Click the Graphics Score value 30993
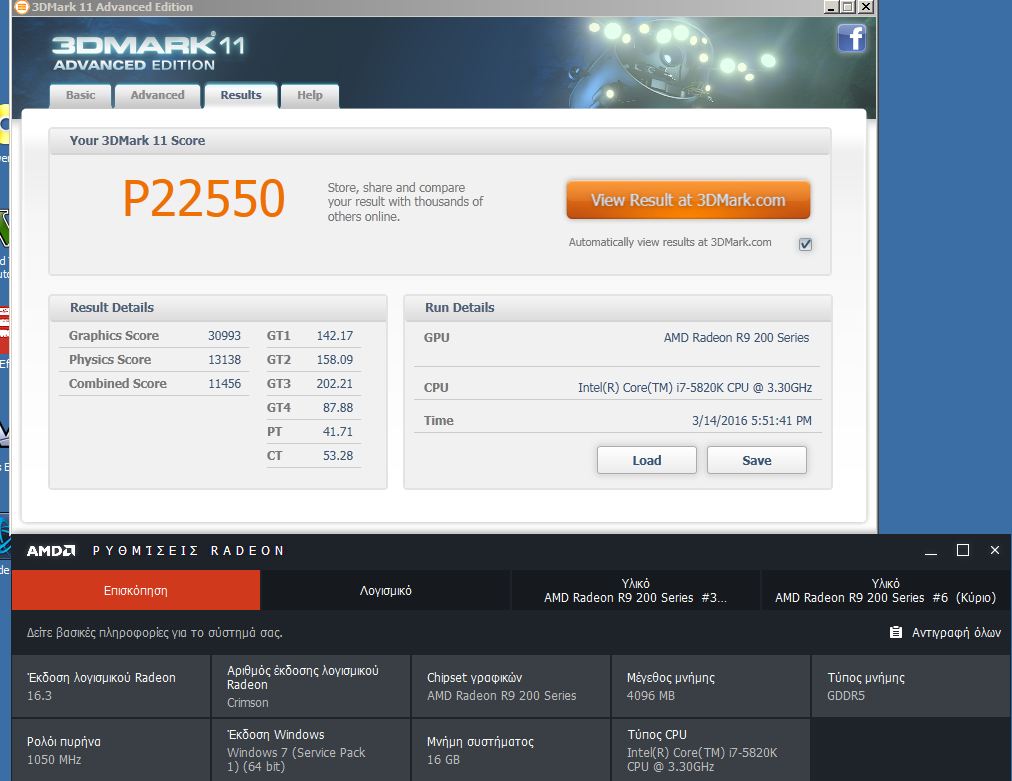The height and width of the screenshot is (781, 1012). (224, 336)
